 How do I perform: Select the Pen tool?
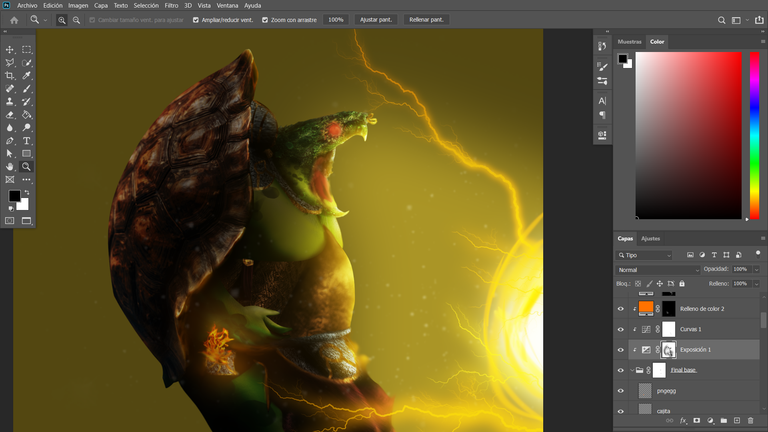10,141
